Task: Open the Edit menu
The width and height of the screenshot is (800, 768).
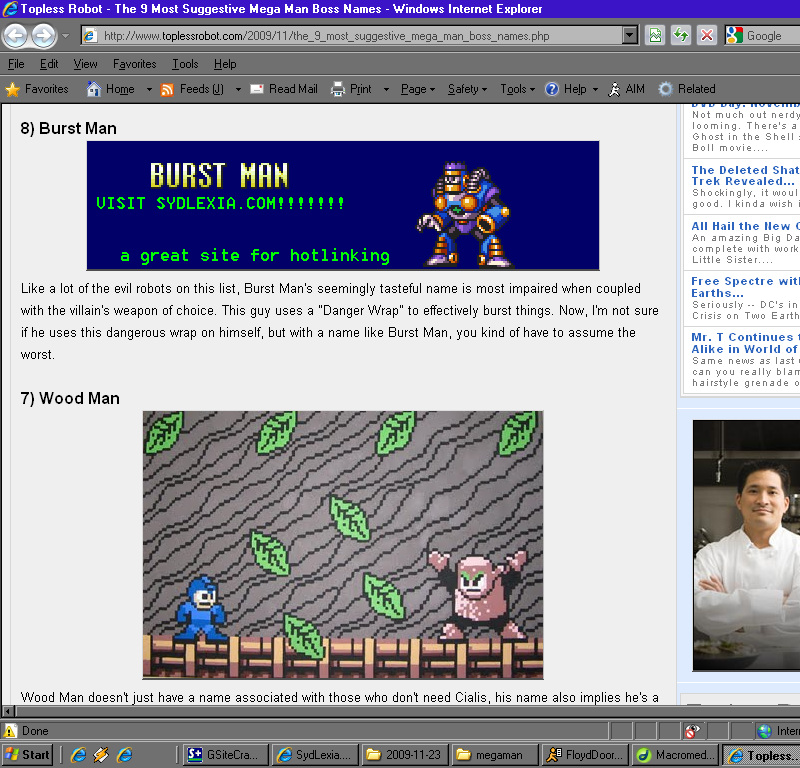Action: coord(49,64)
